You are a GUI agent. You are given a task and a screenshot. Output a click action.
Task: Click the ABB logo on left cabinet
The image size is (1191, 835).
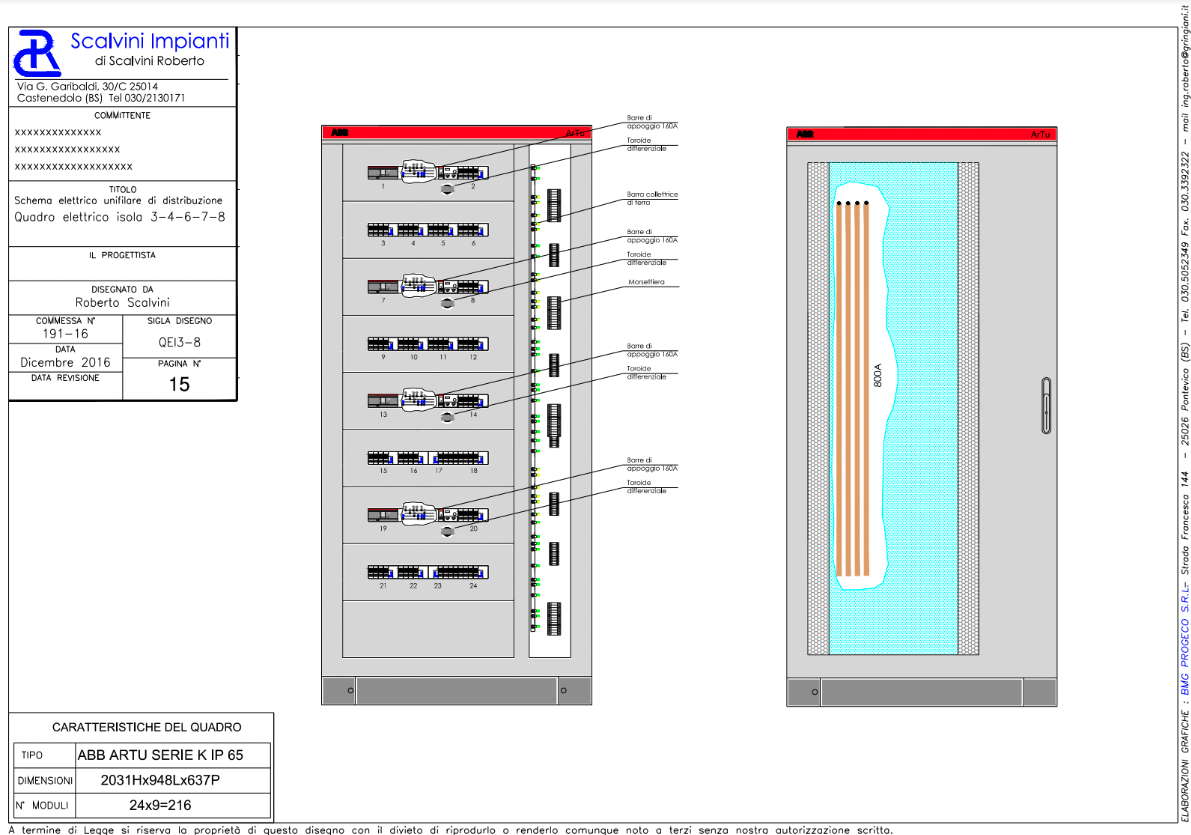coord(341,132)
